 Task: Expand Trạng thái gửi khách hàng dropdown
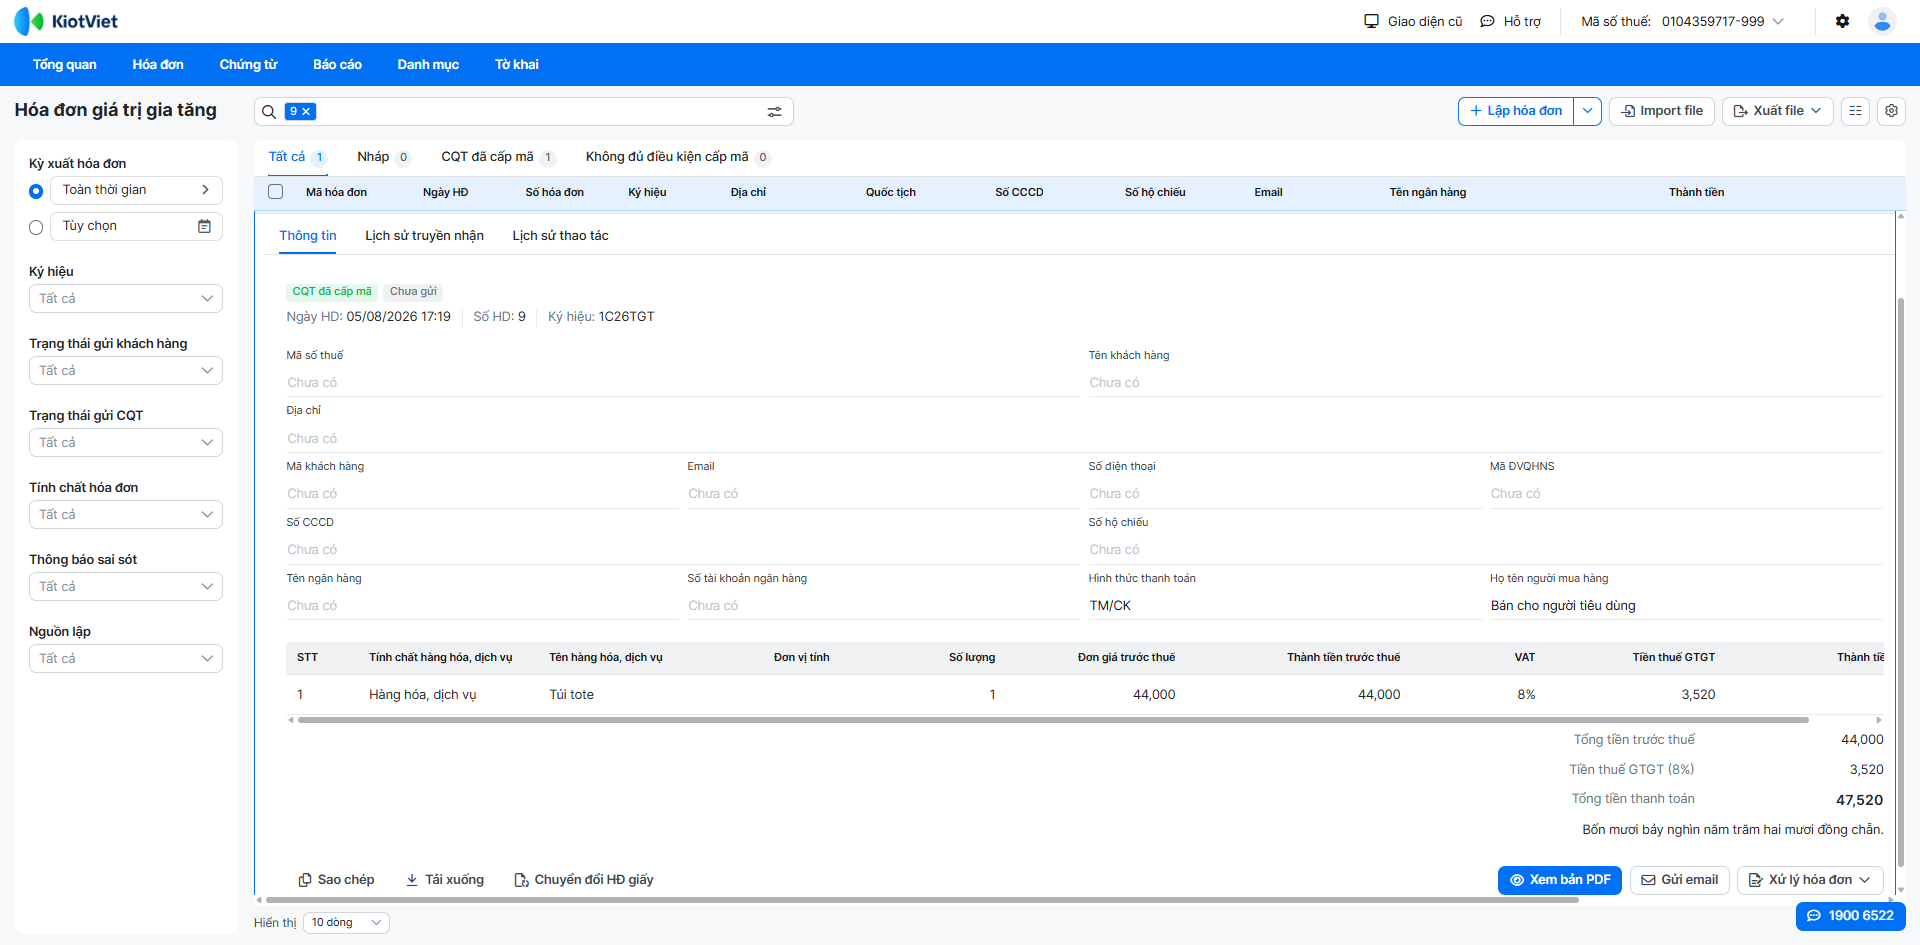(x=126, y=371)
